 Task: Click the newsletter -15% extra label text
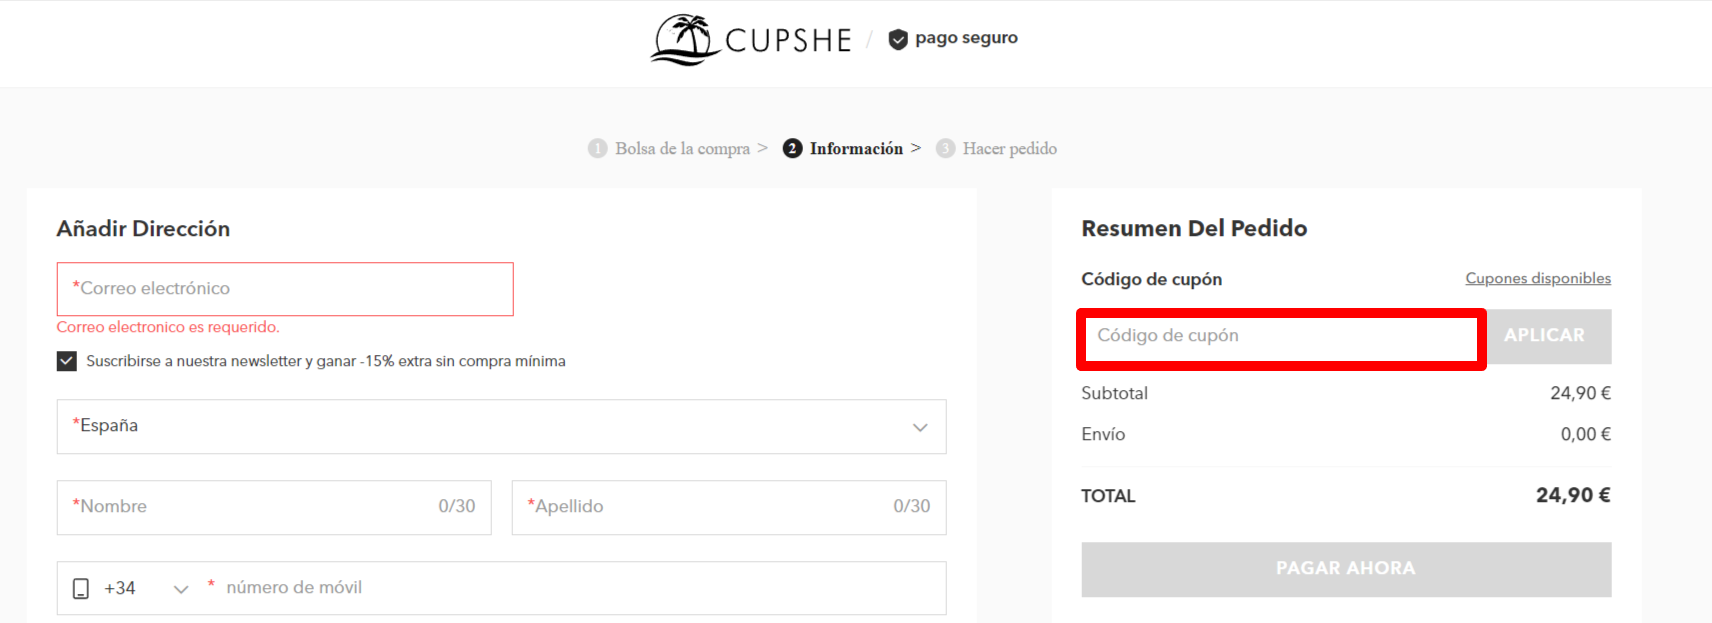point(326,361)
